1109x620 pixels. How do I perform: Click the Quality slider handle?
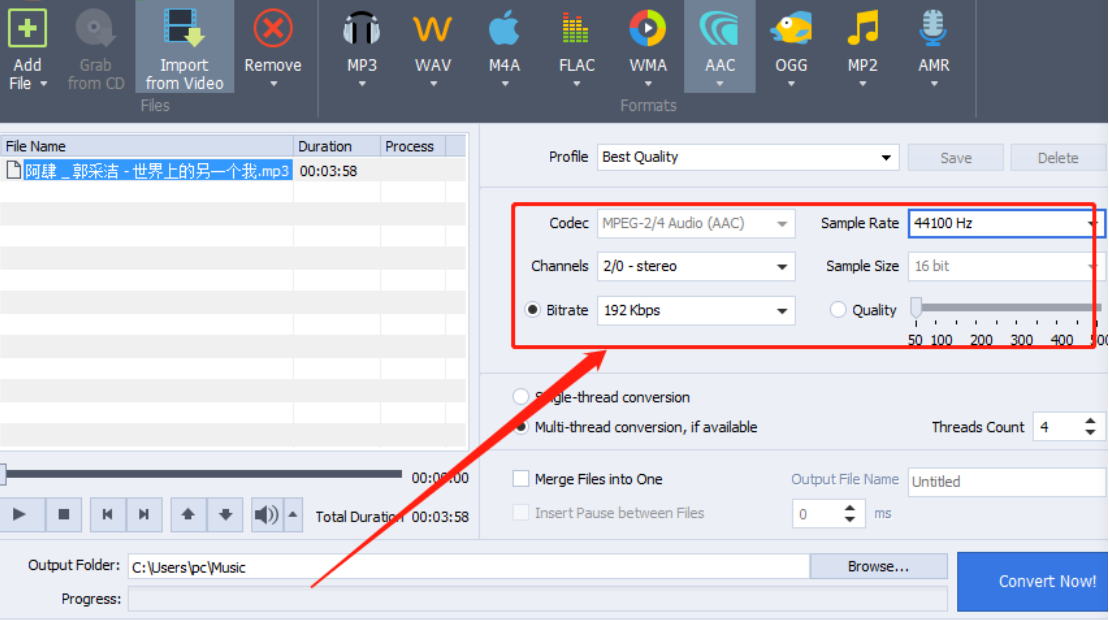point(916,307)
